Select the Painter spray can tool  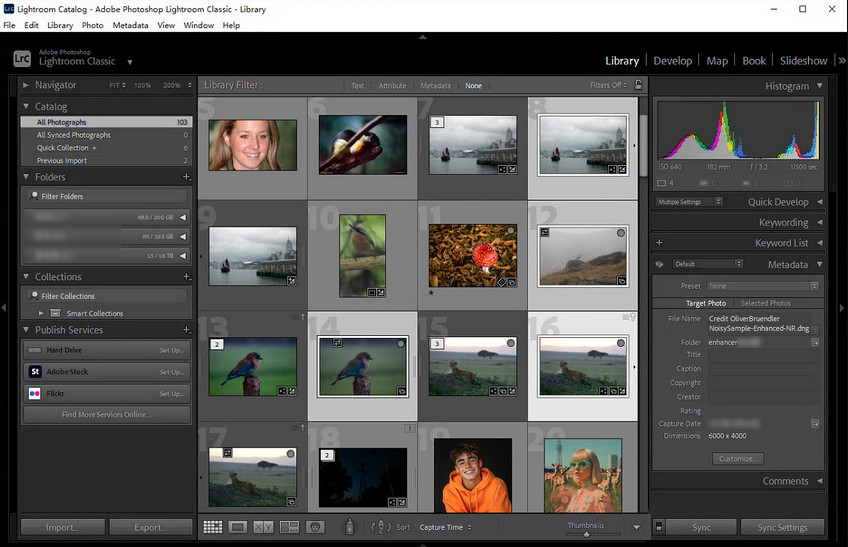click(349, 526)
